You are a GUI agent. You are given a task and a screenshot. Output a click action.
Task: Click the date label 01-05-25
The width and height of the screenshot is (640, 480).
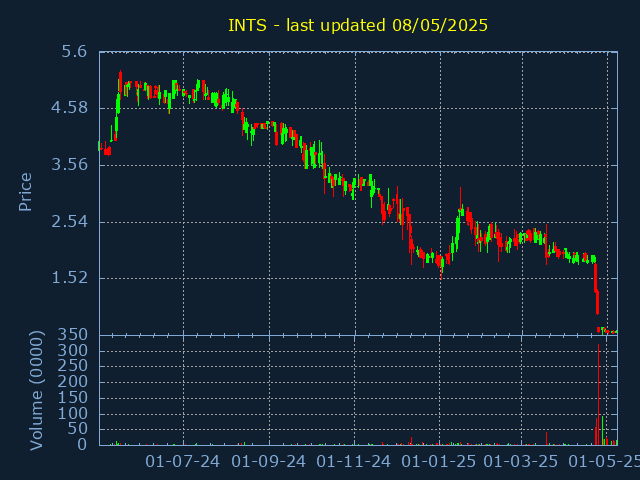tap(604, 462)
